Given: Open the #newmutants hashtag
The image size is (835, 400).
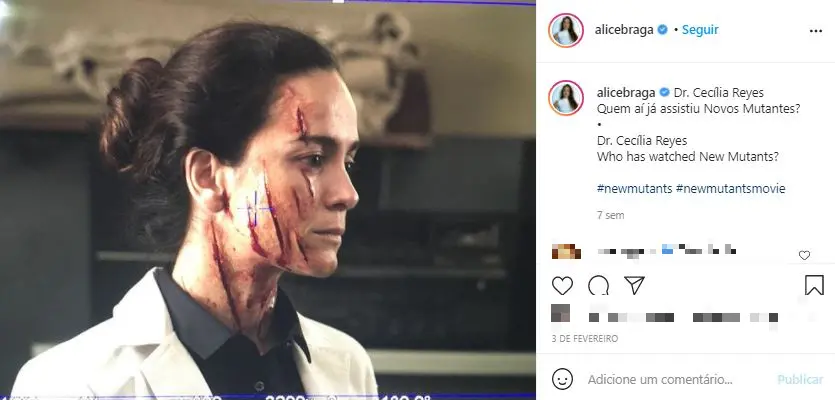Looking at the screenshot, I should pos(633,188).
